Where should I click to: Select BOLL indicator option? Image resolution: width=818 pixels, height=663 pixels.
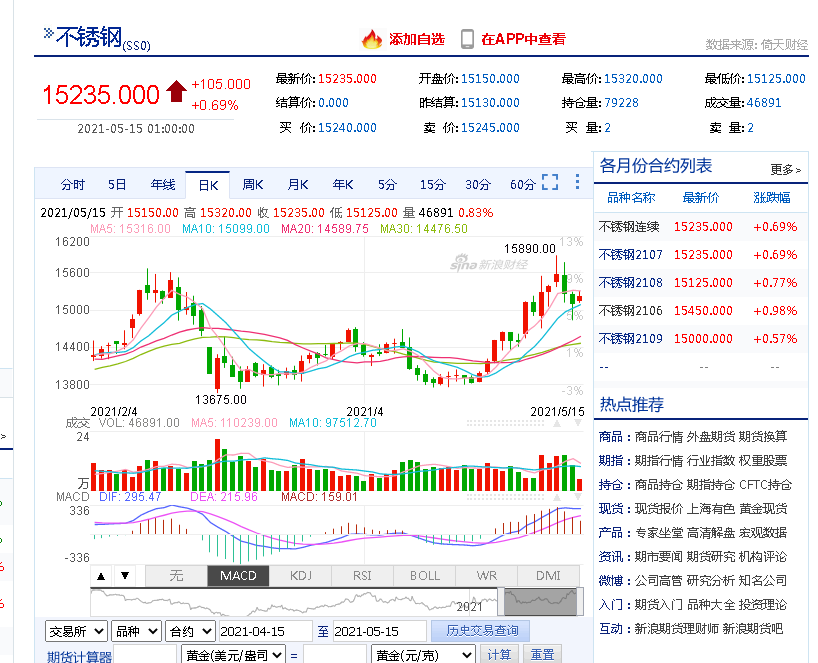[x=425, y=576]
